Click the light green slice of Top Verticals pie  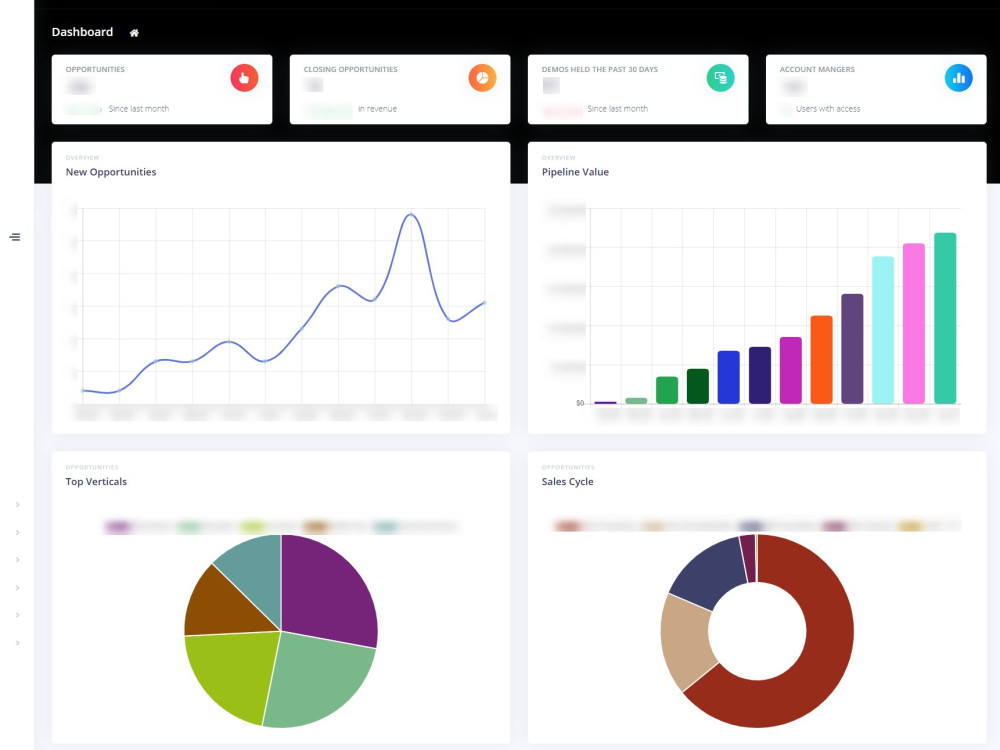[319, 679]
